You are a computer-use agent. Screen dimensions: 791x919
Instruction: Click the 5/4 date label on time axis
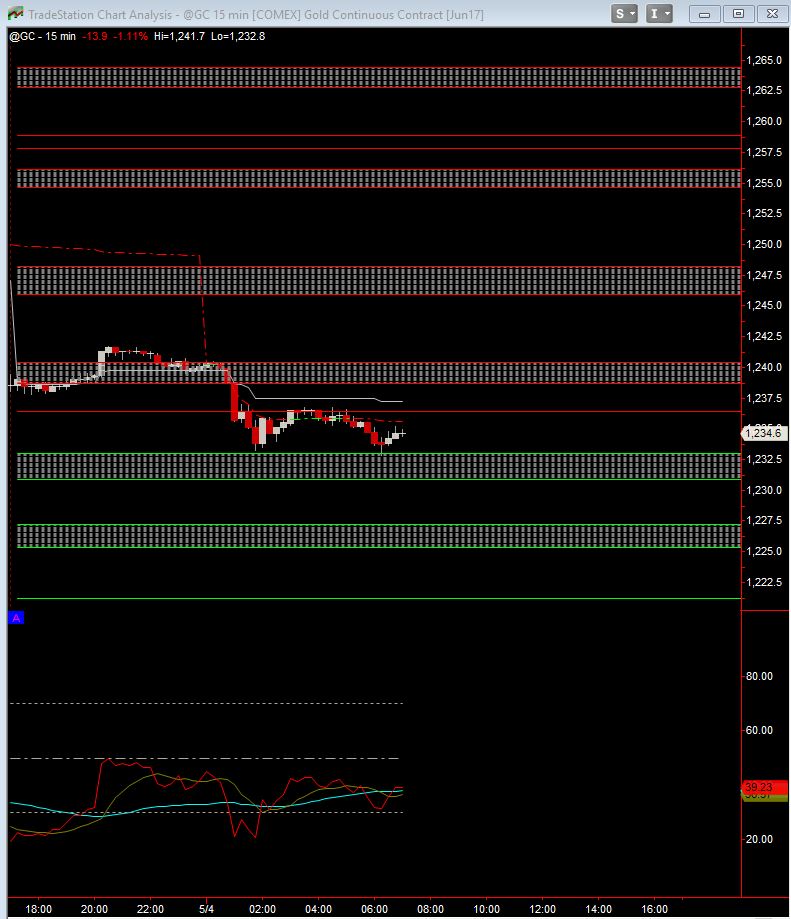206,909
